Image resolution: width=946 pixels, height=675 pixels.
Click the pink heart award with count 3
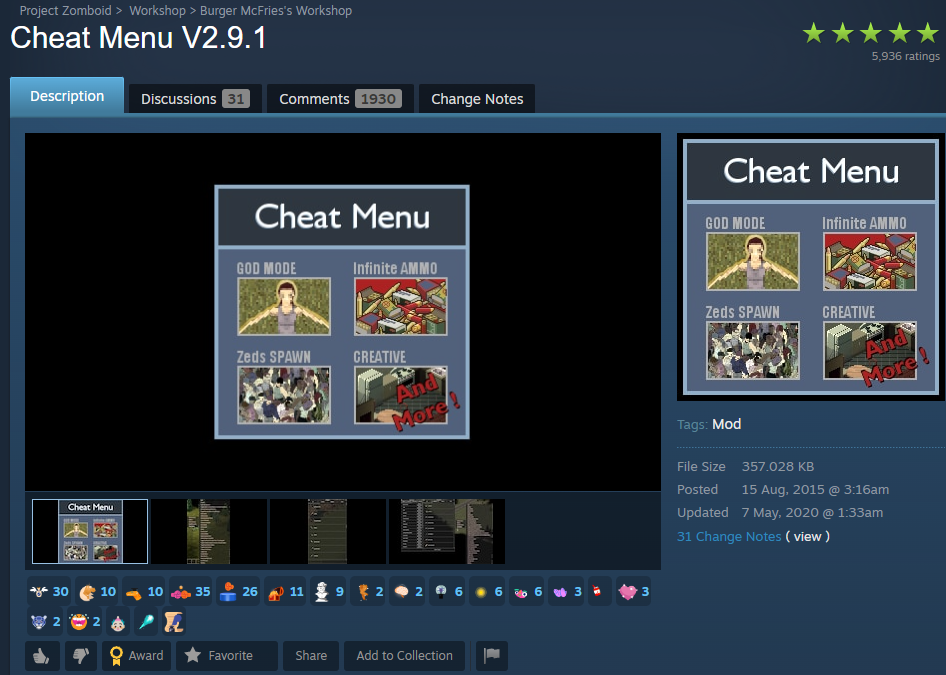point(633,592)
